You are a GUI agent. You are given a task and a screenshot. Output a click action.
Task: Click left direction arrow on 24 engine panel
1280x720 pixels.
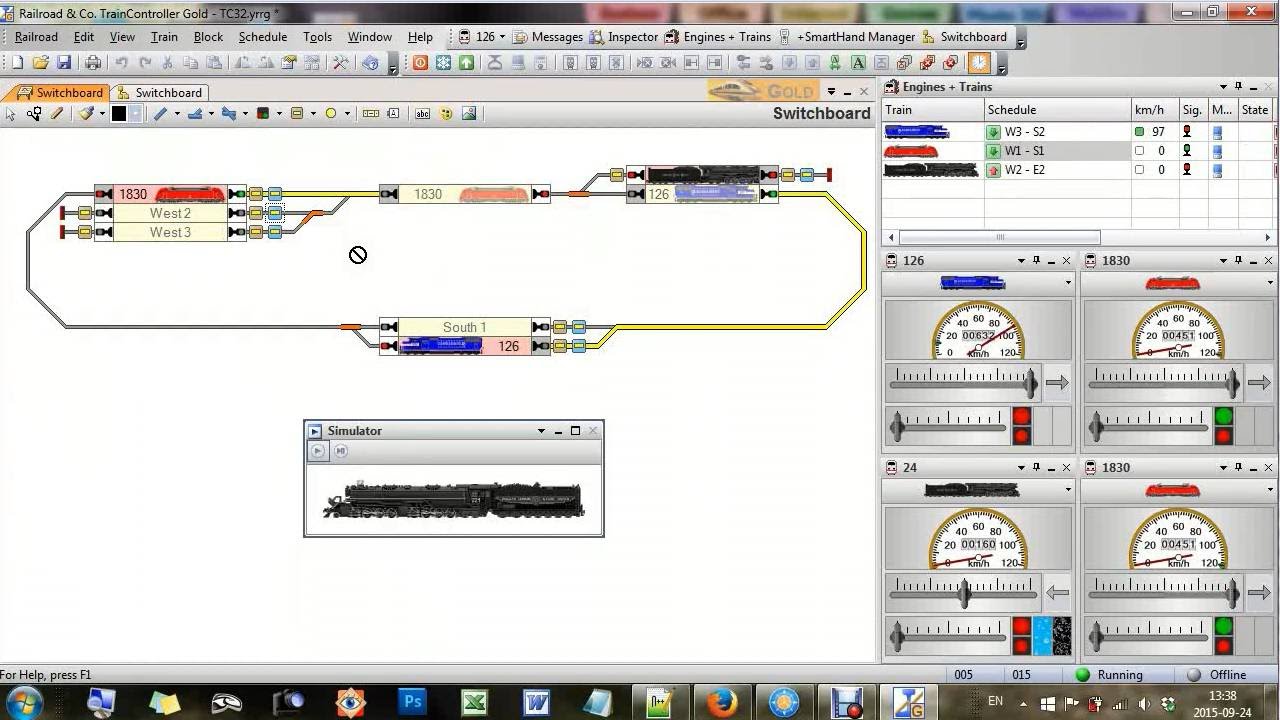tap(1057, 592)
